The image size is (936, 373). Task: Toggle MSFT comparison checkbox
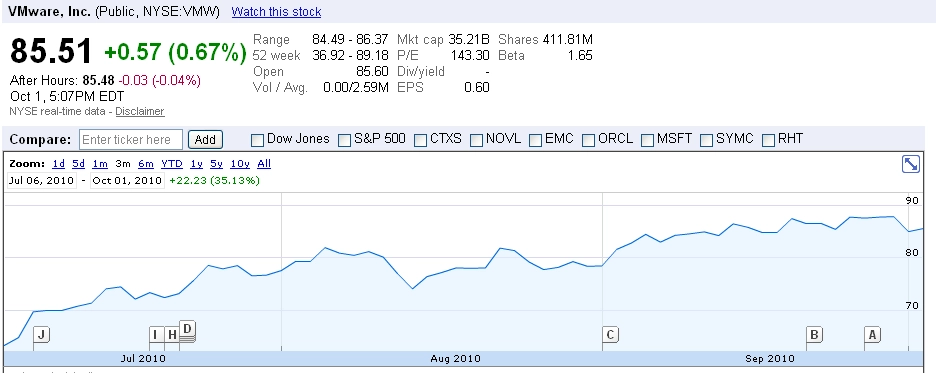pos(648,140)
